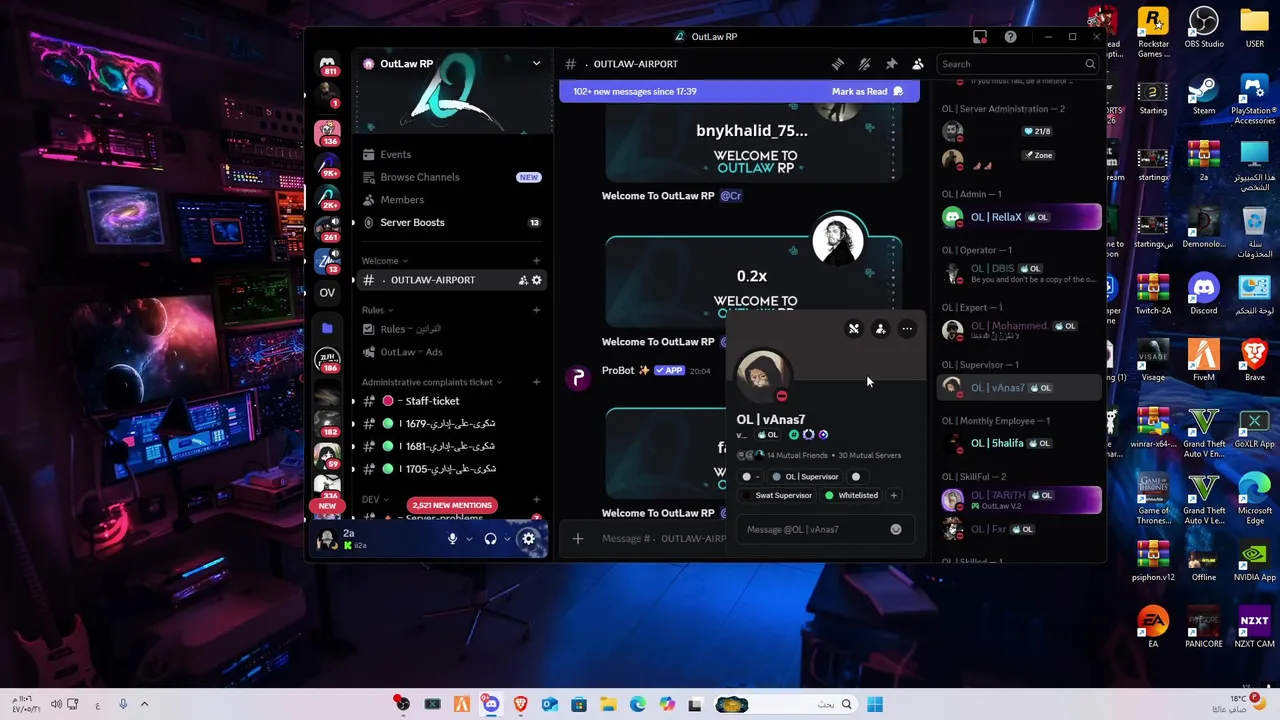Image resolution: width=1280 pixels, height=720 pixels.
Task: Open ticket channel numbered 1681
Action: [451, 446]
